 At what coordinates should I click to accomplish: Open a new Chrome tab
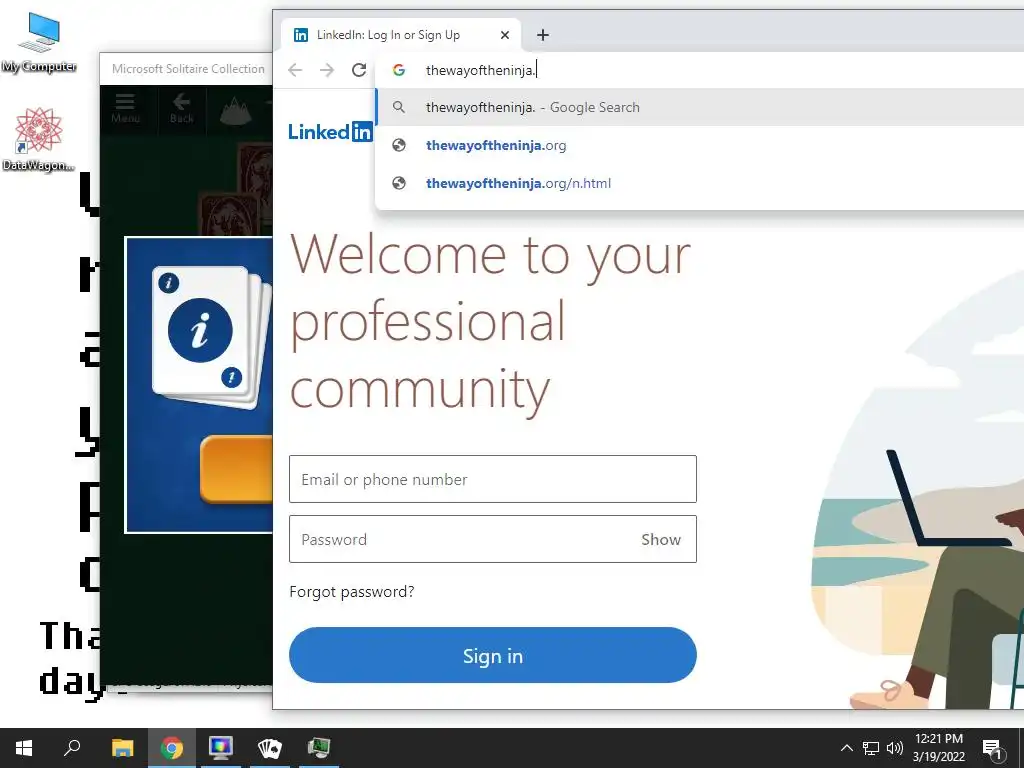pos(543,35)
